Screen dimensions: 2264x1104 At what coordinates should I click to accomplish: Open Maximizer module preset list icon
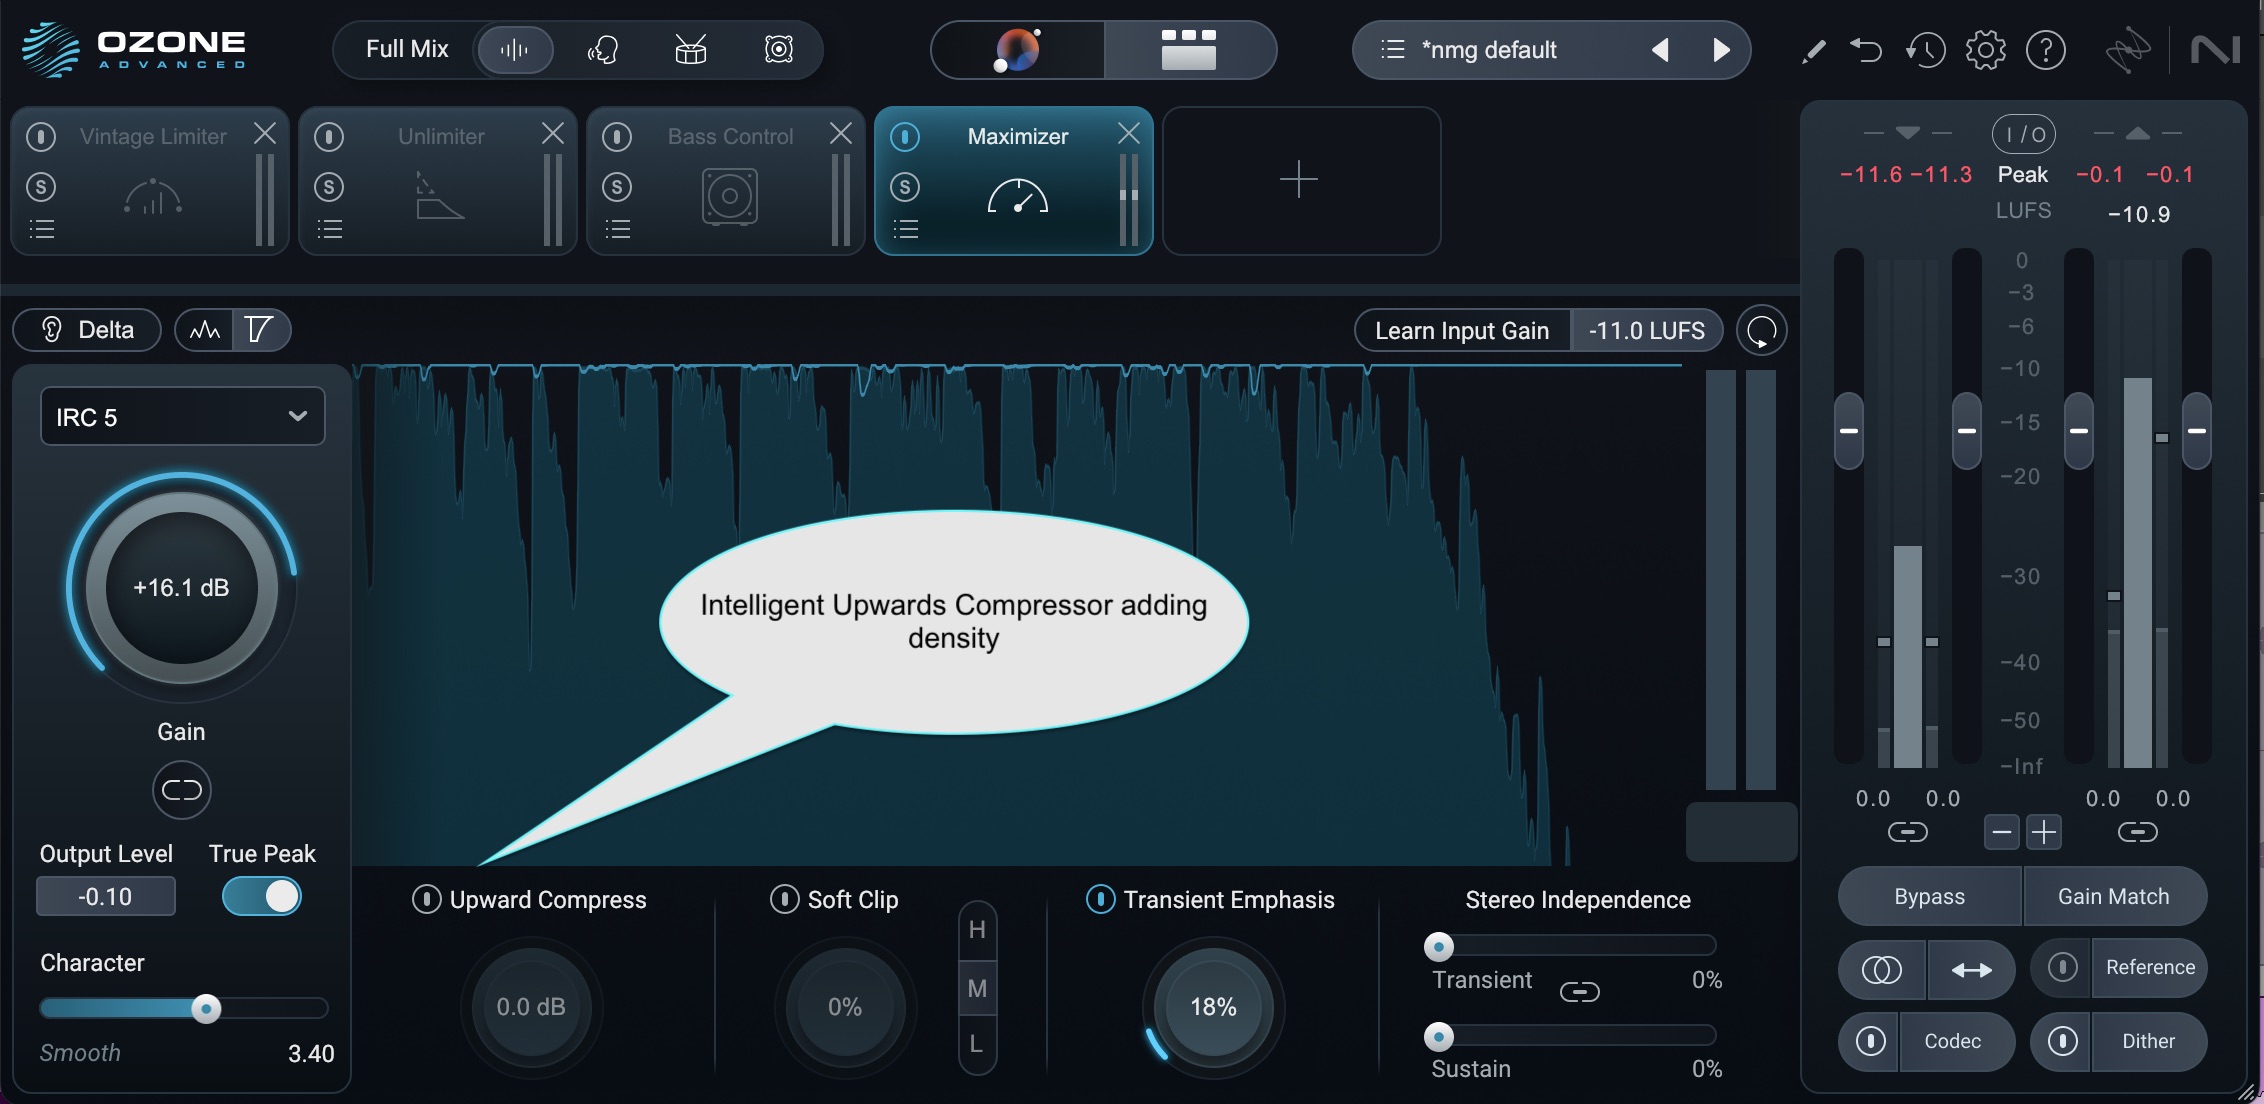point(905,230)
